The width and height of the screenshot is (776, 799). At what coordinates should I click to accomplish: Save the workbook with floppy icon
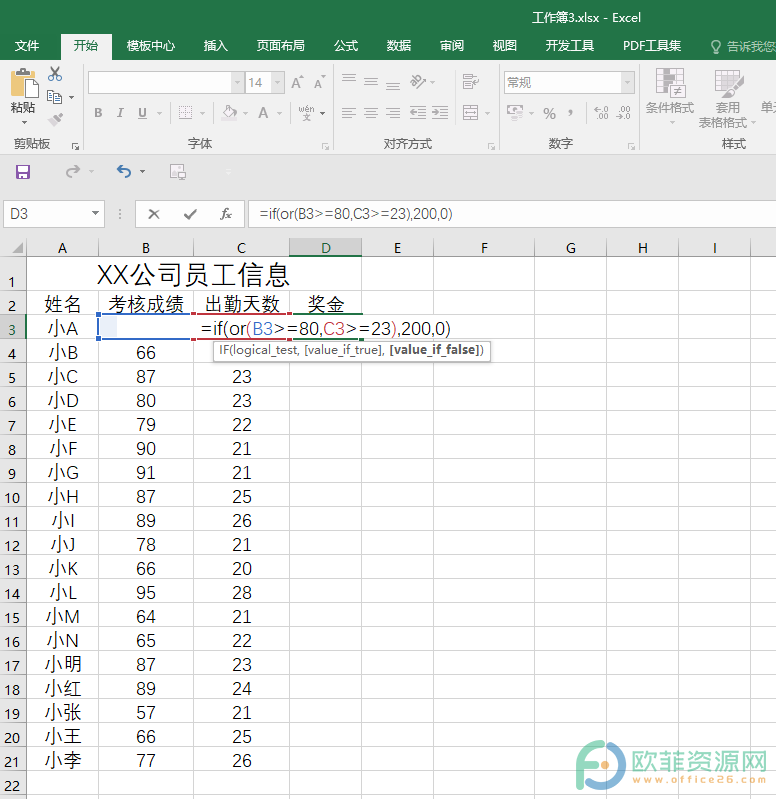click(23, 172)
